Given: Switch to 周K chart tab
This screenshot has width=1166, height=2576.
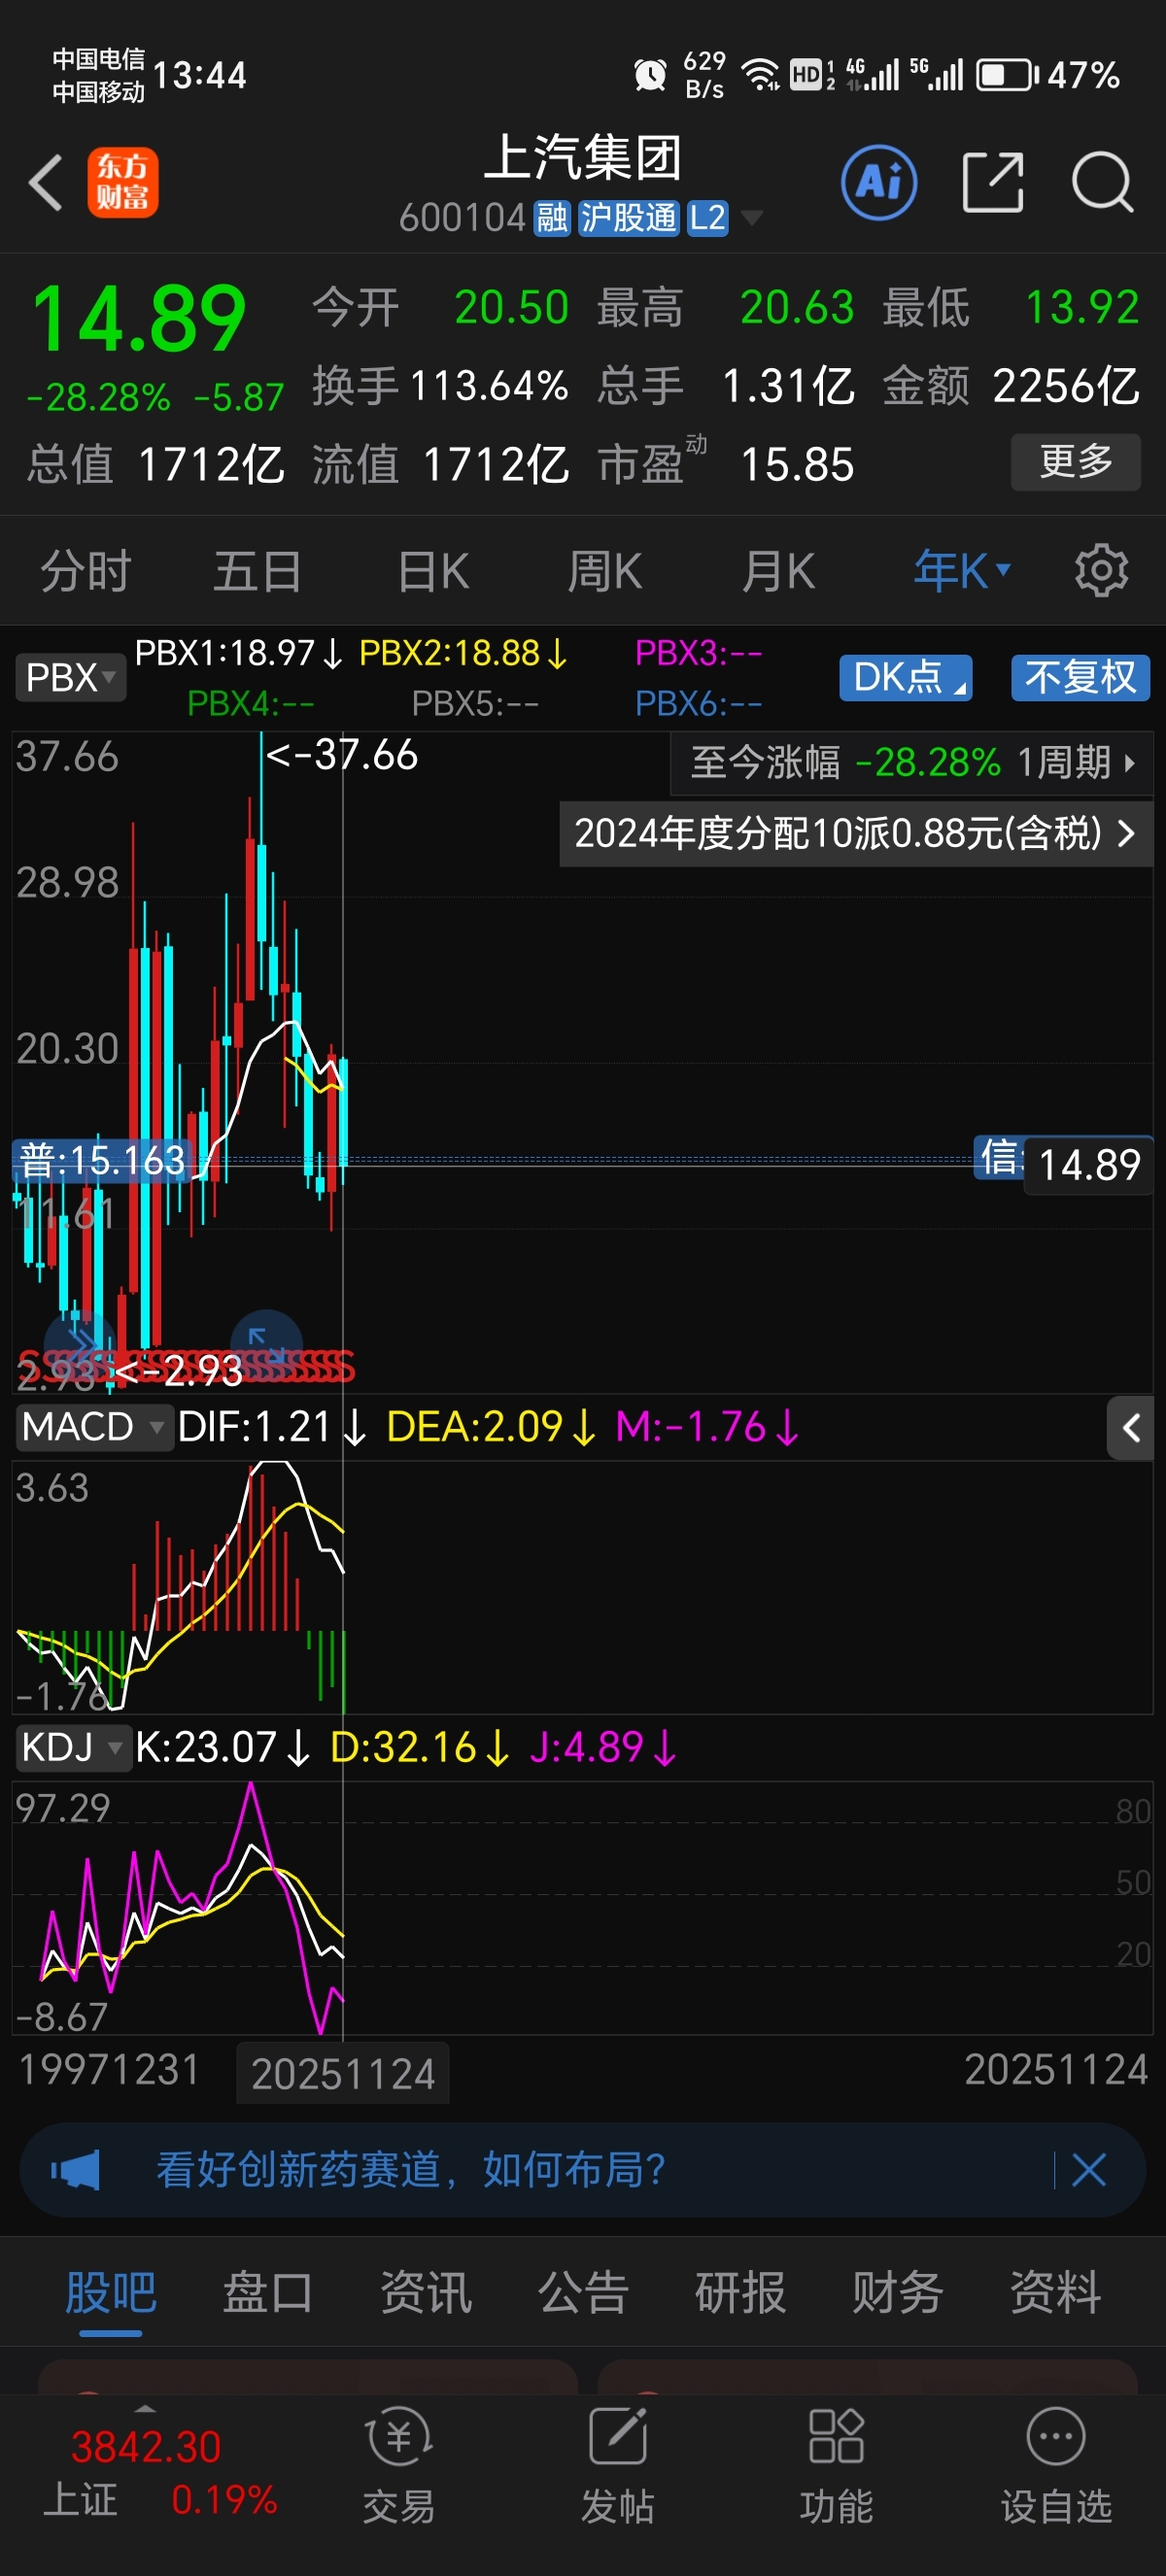Looking at the screenshot, I should (x=605, y=571).
